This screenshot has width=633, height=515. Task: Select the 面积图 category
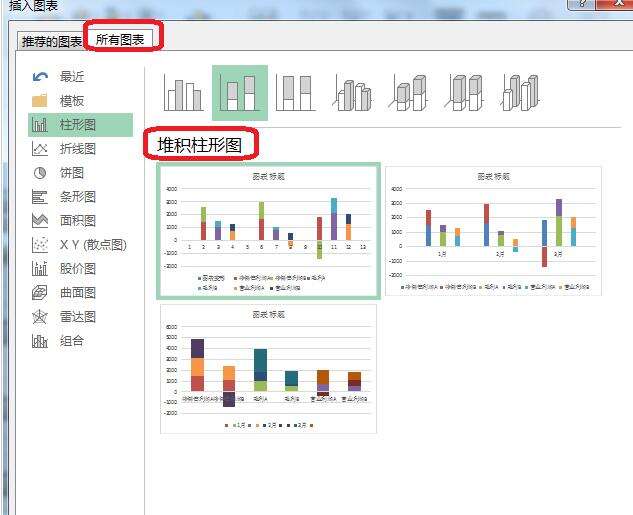point(81,221)
